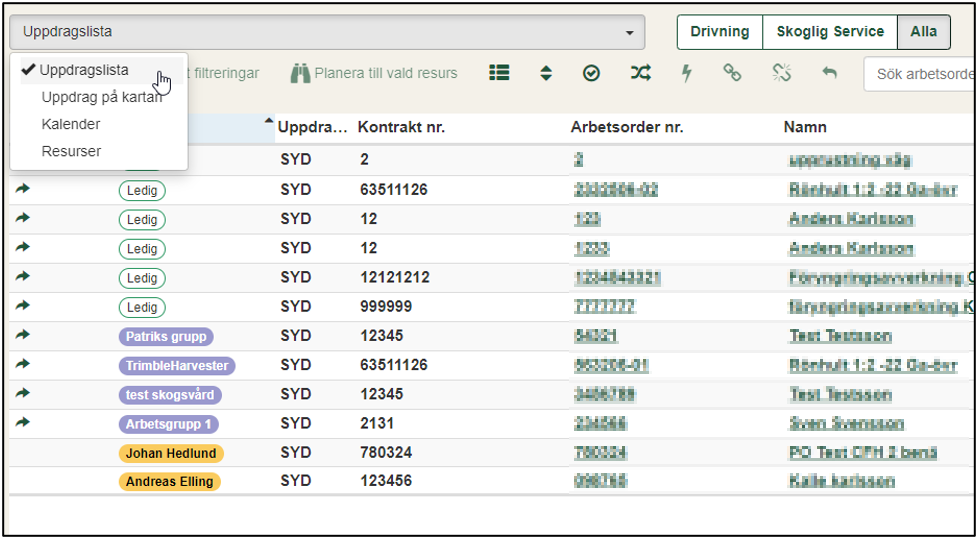Sort by the Kontrakt nr. column header

tap(401, 128)
